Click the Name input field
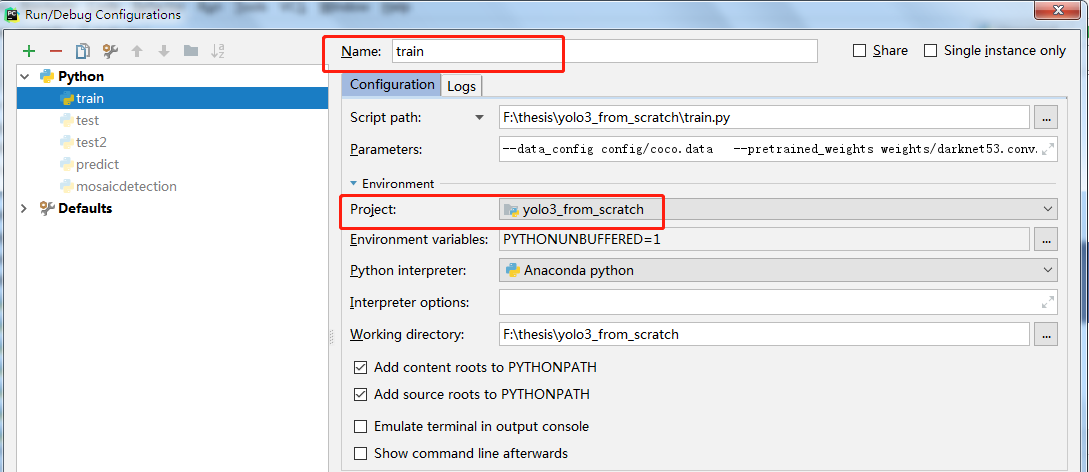Image resolution: width=1089 pixels, height=472 pixels. pyautogui.click(x=604, y=51)
